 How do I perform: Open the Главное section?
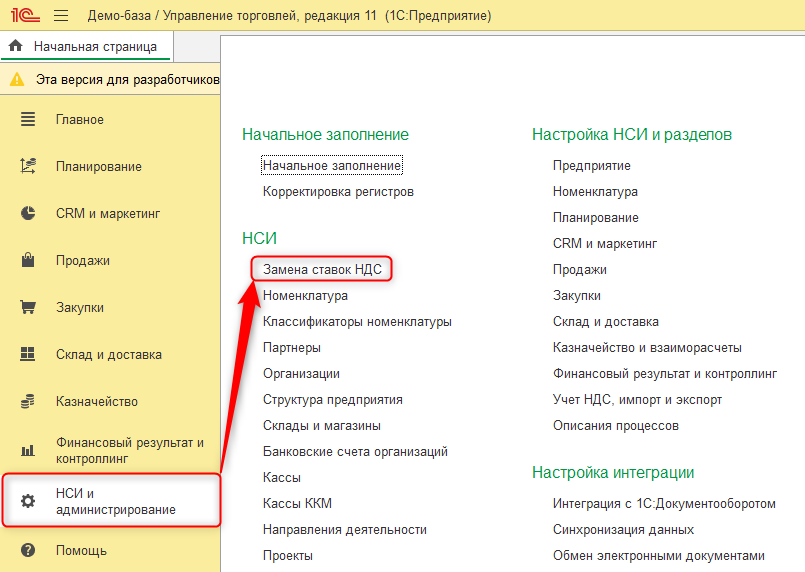[x=80, y=120]
